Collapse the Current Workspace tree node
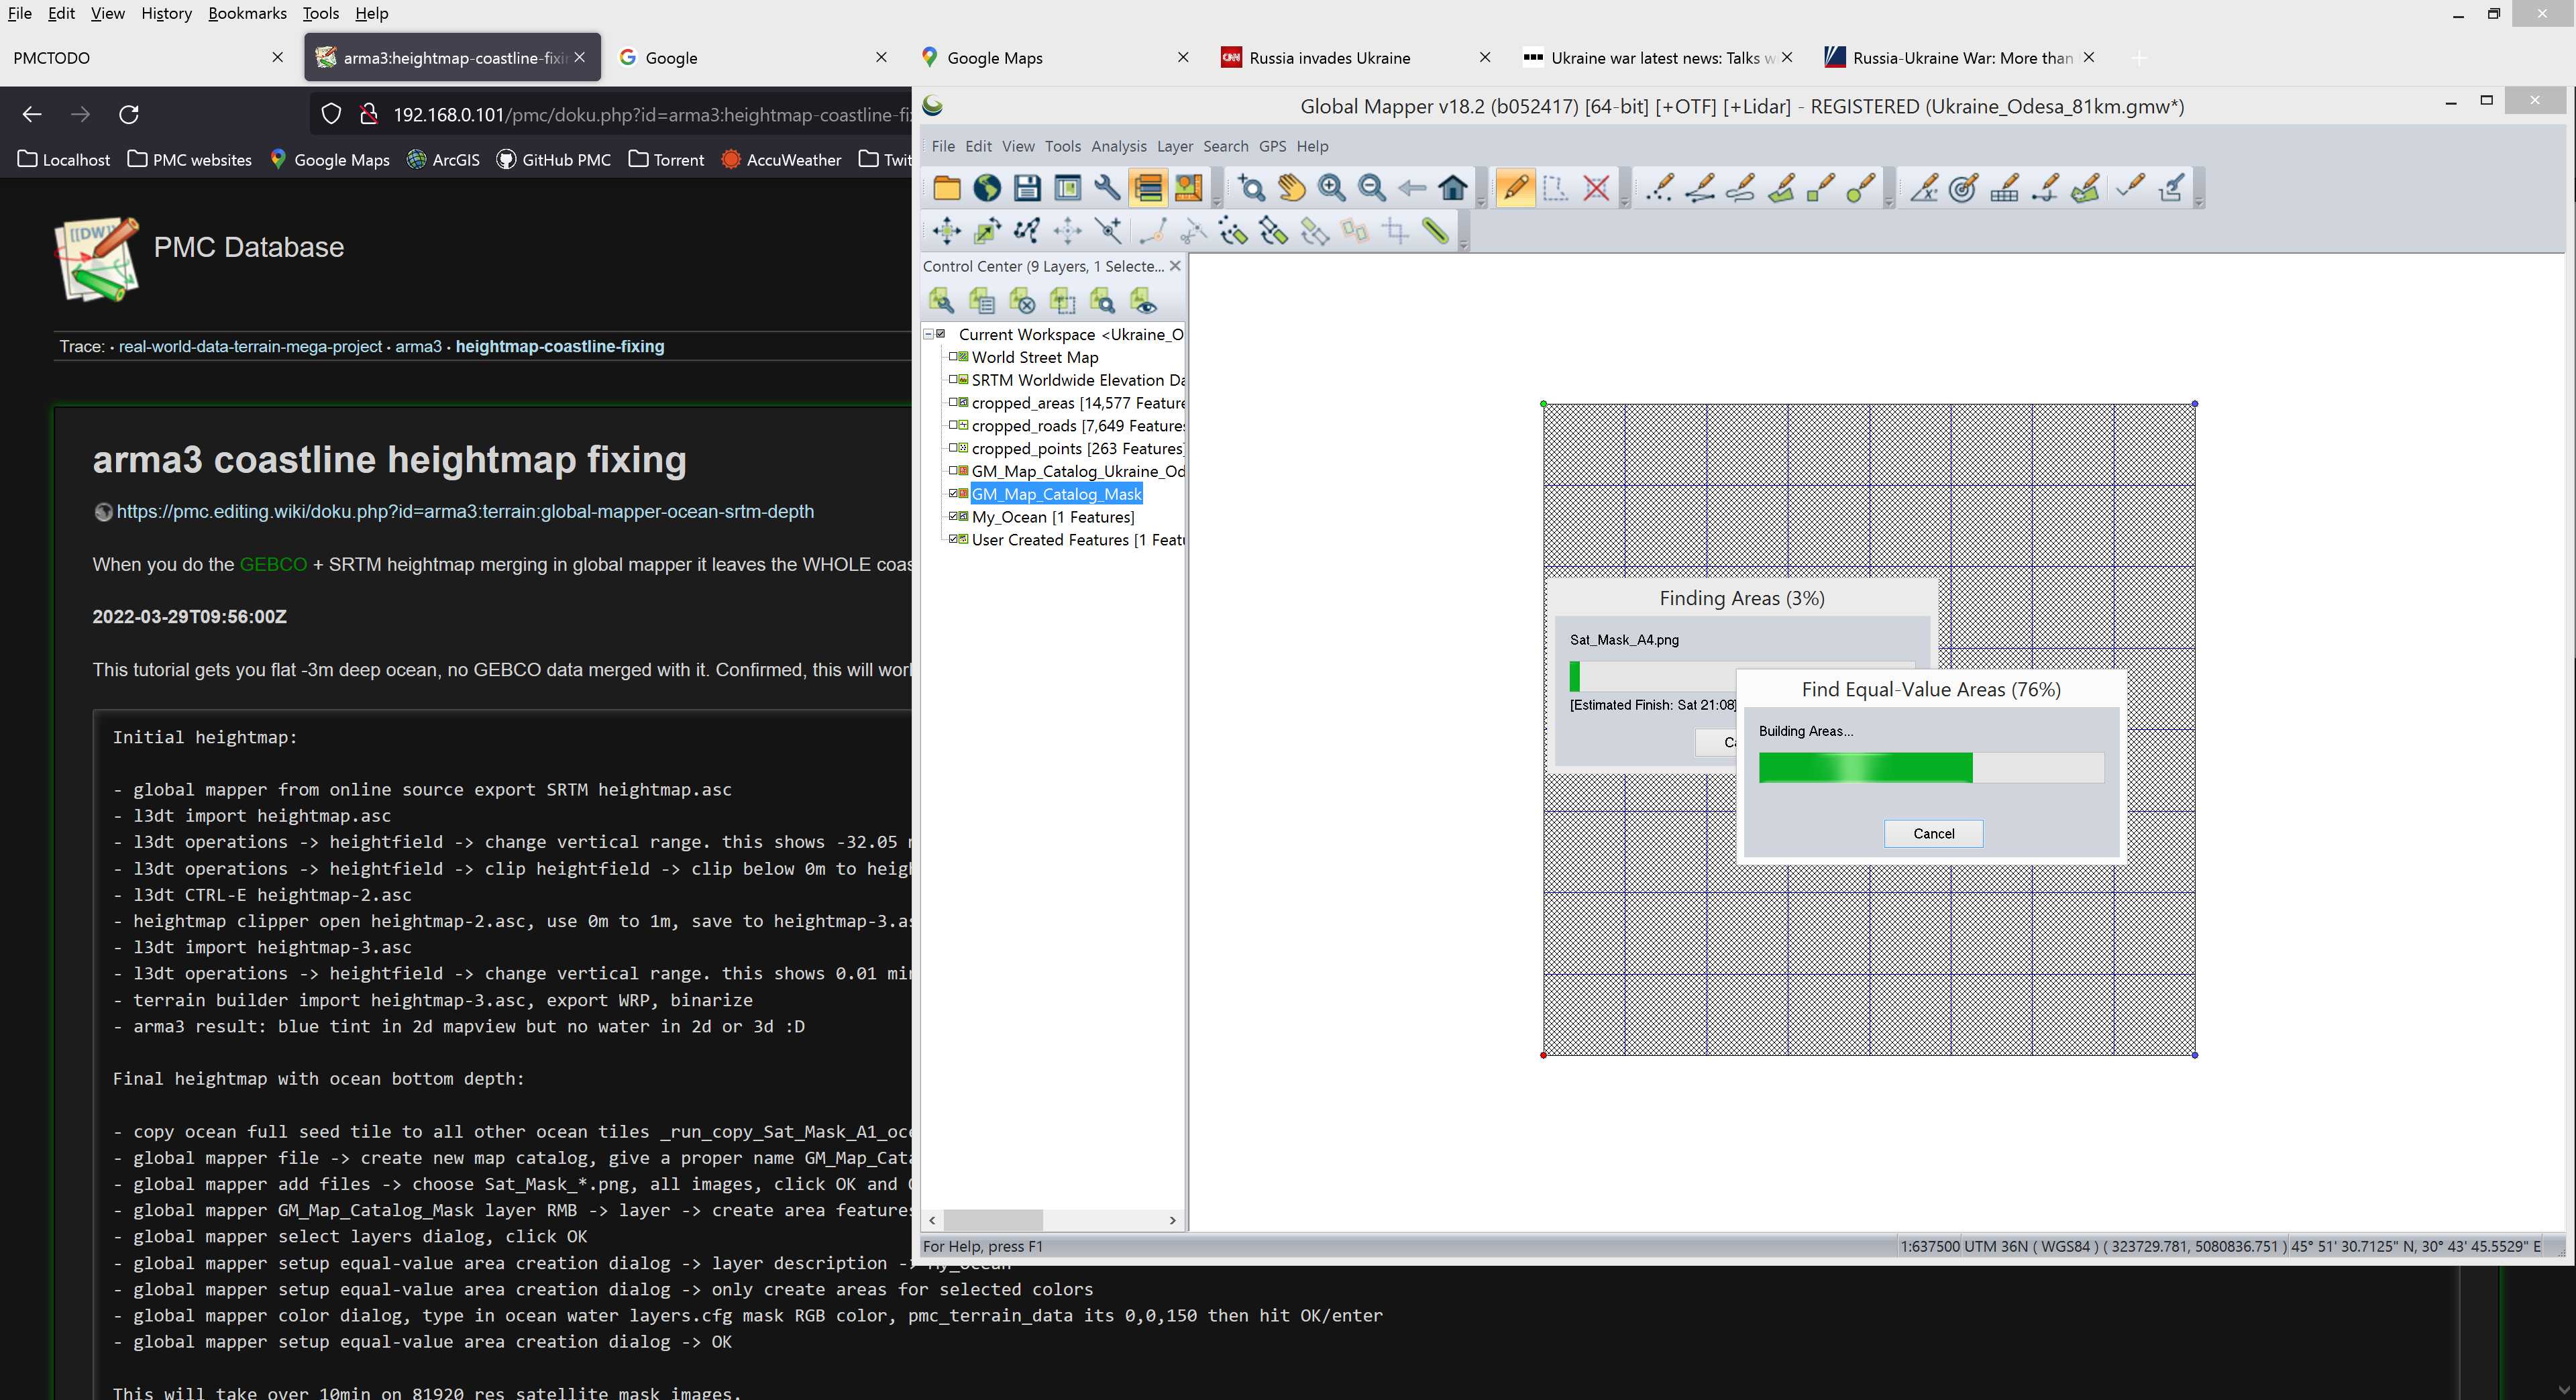The height and width of the screenshot is (1400, 2576). 928,334
